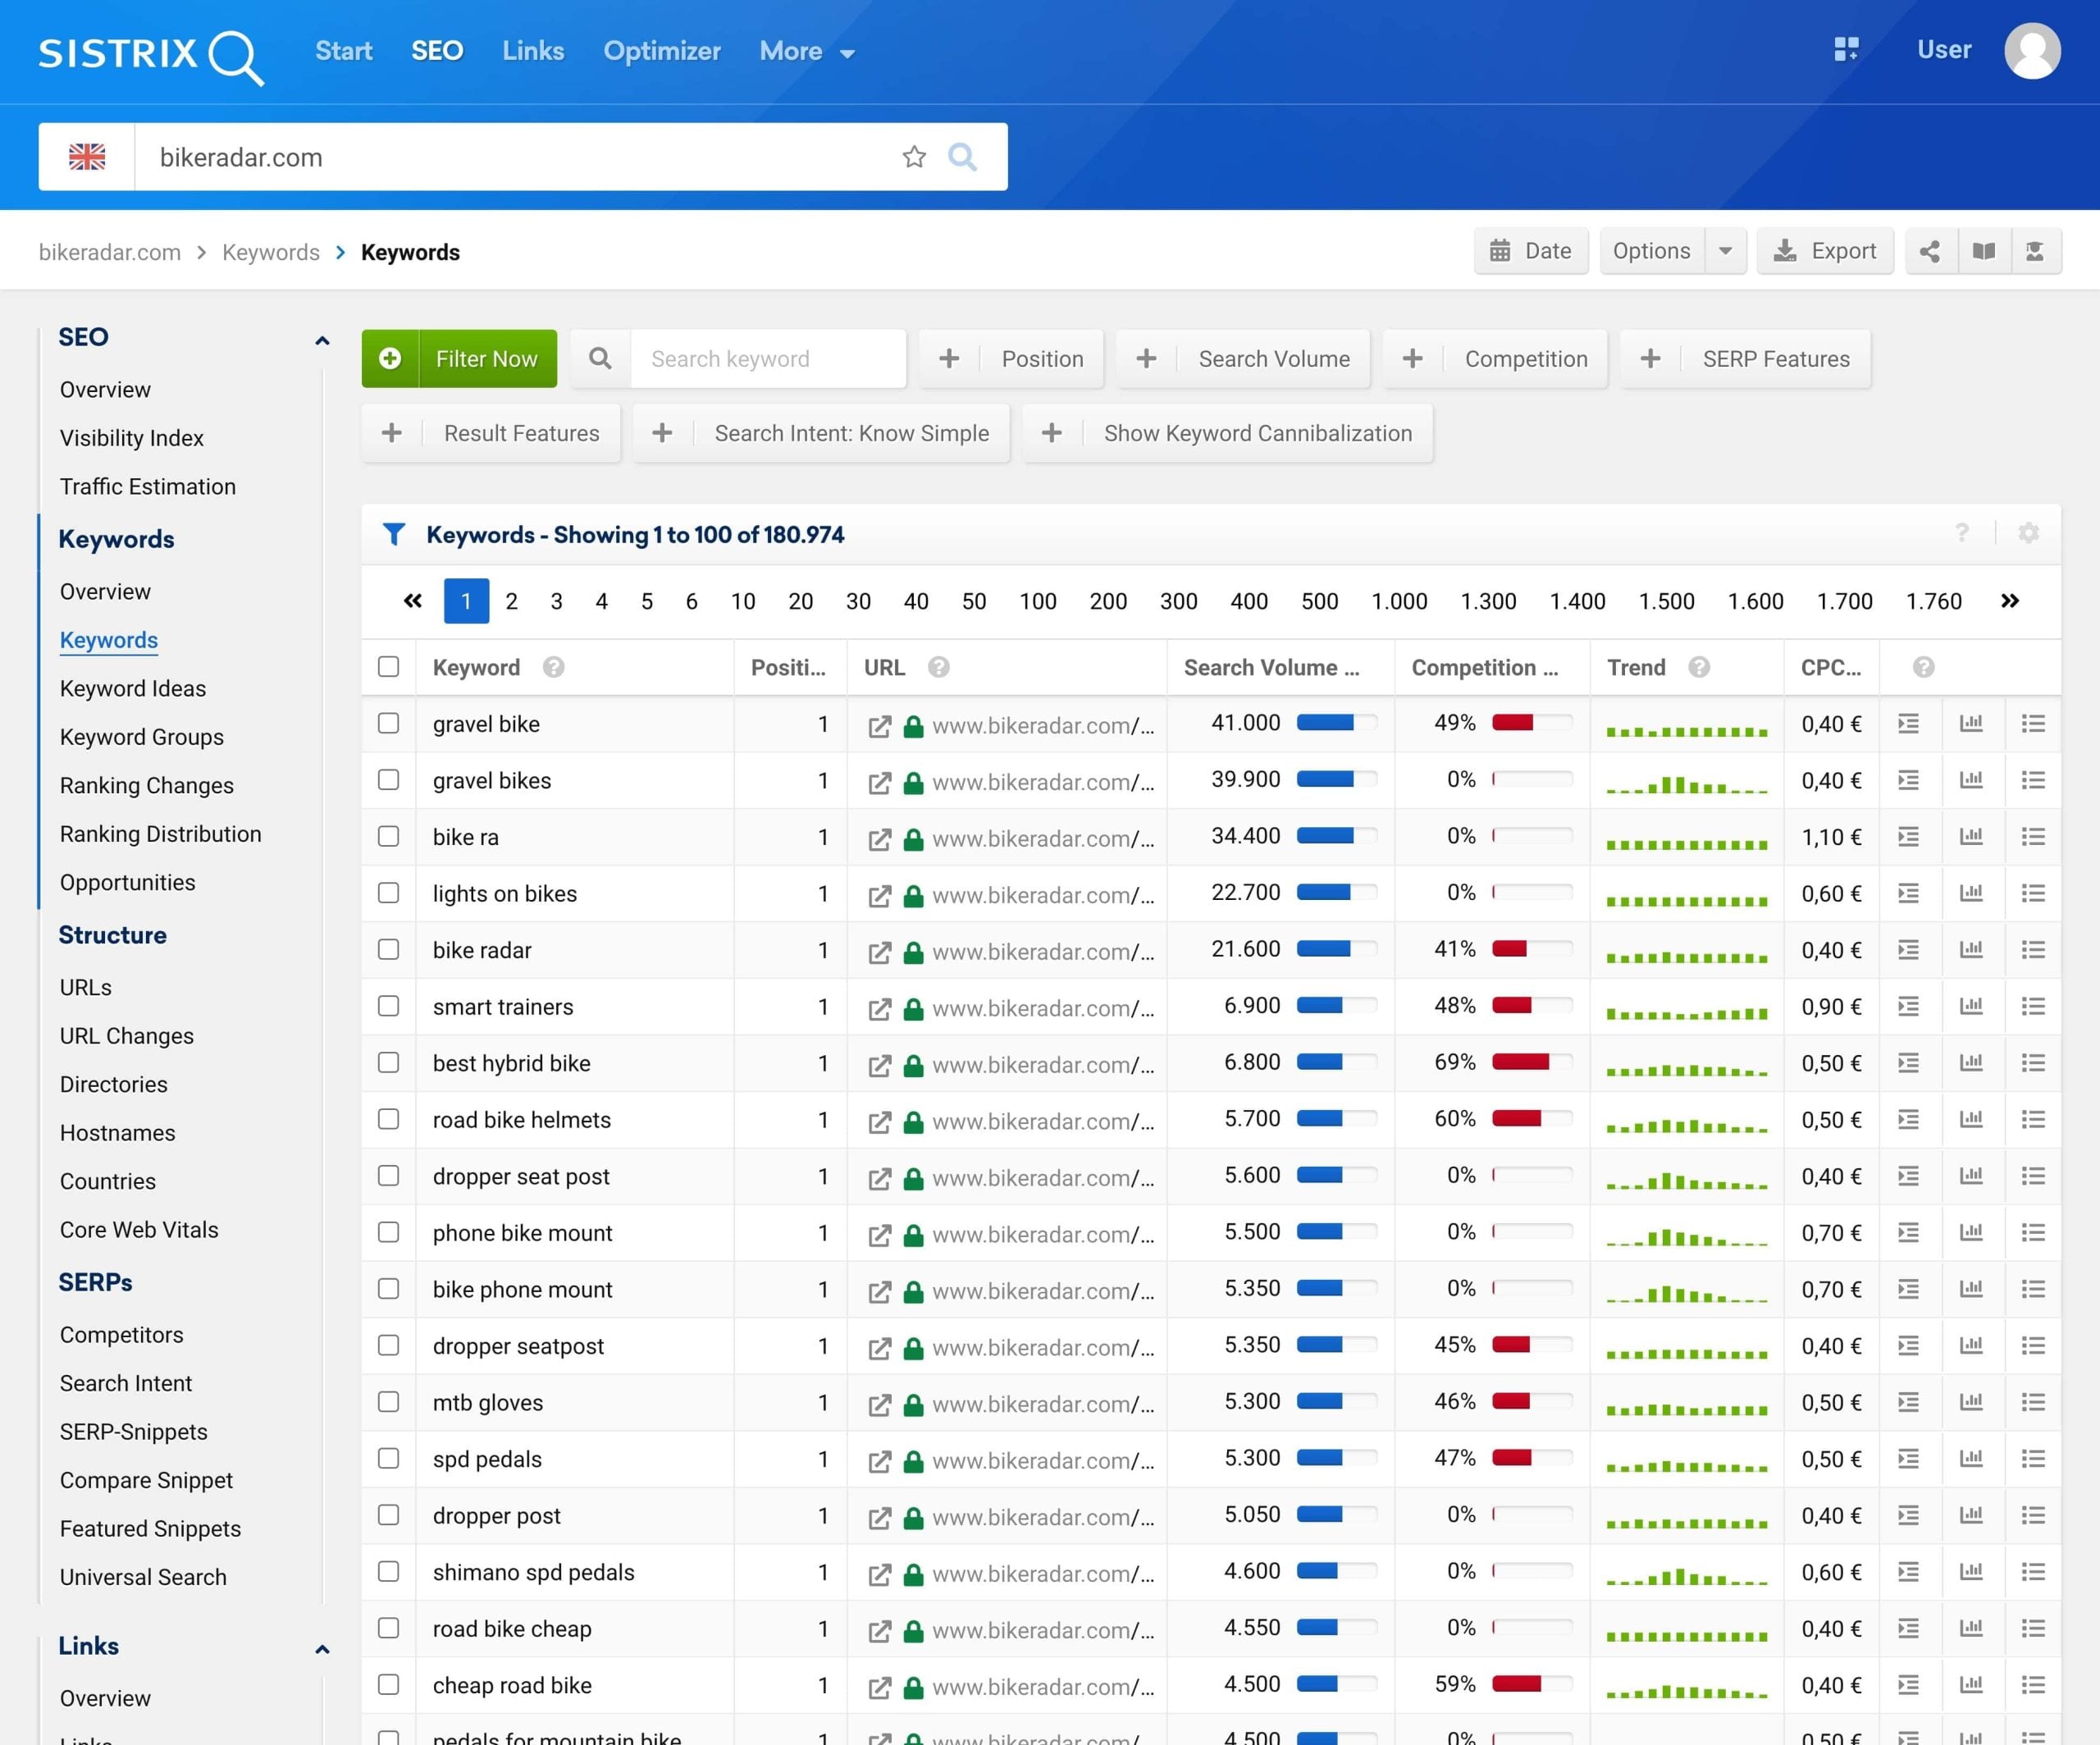The image size is (2100, 1745).
Task: Switch to the Optimizer menu item
Action: click(x=662, y=51)
